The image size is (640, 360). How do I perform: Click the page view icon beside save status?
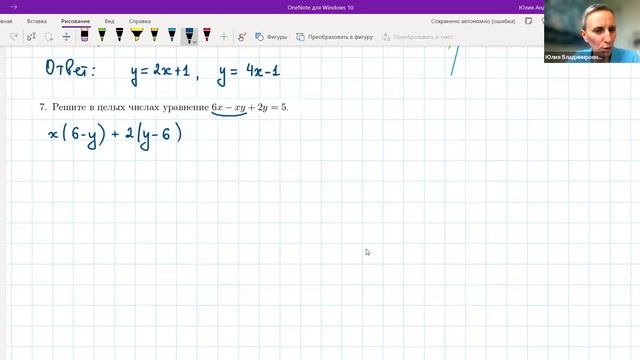click(529, 21)
